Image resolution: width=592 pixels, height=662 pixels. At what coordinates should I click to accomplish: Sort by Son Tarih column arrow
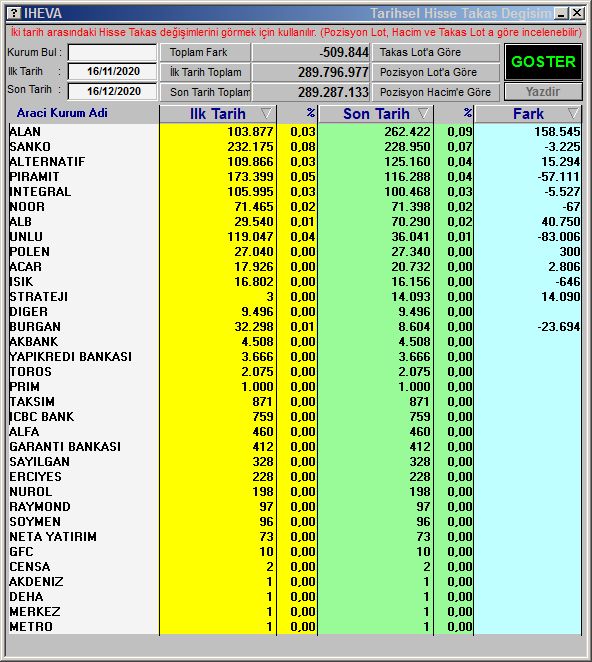(x=423, y=113)
